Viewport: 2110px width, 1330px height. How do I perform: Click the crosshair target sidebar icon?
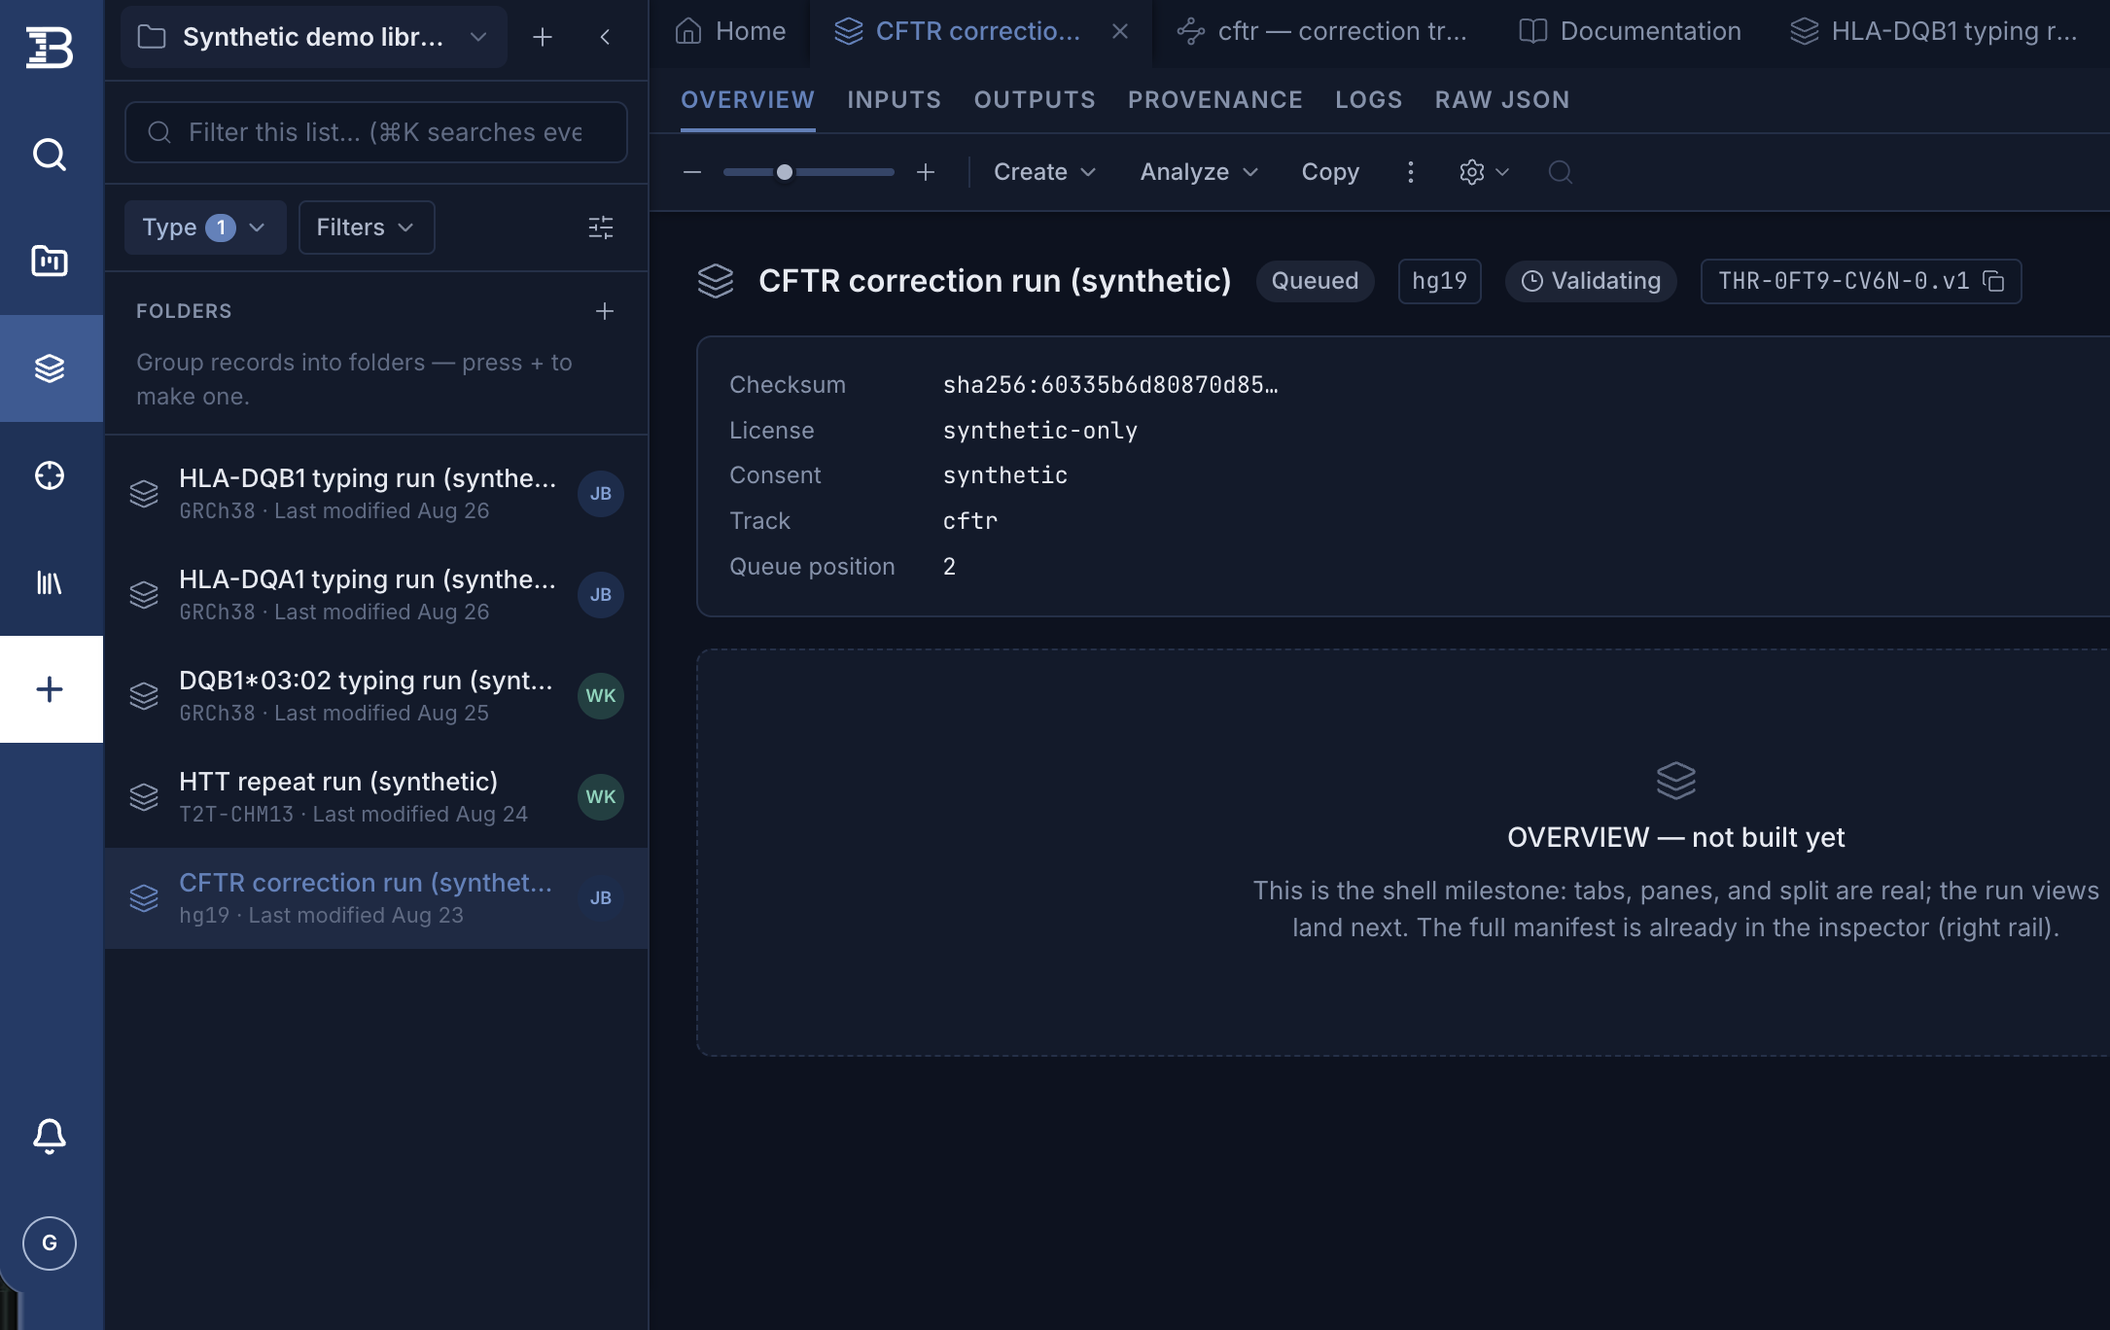point(49,475)
